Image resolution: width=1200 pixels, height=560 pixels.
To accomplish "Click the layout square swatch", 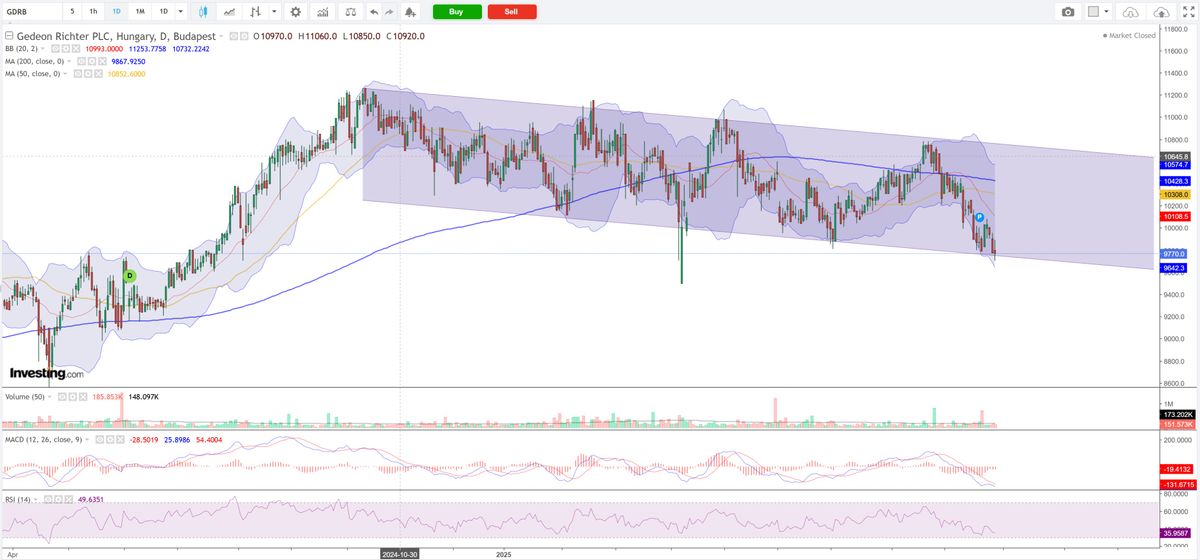I will pyautogui.click(x=1094, y=12).
